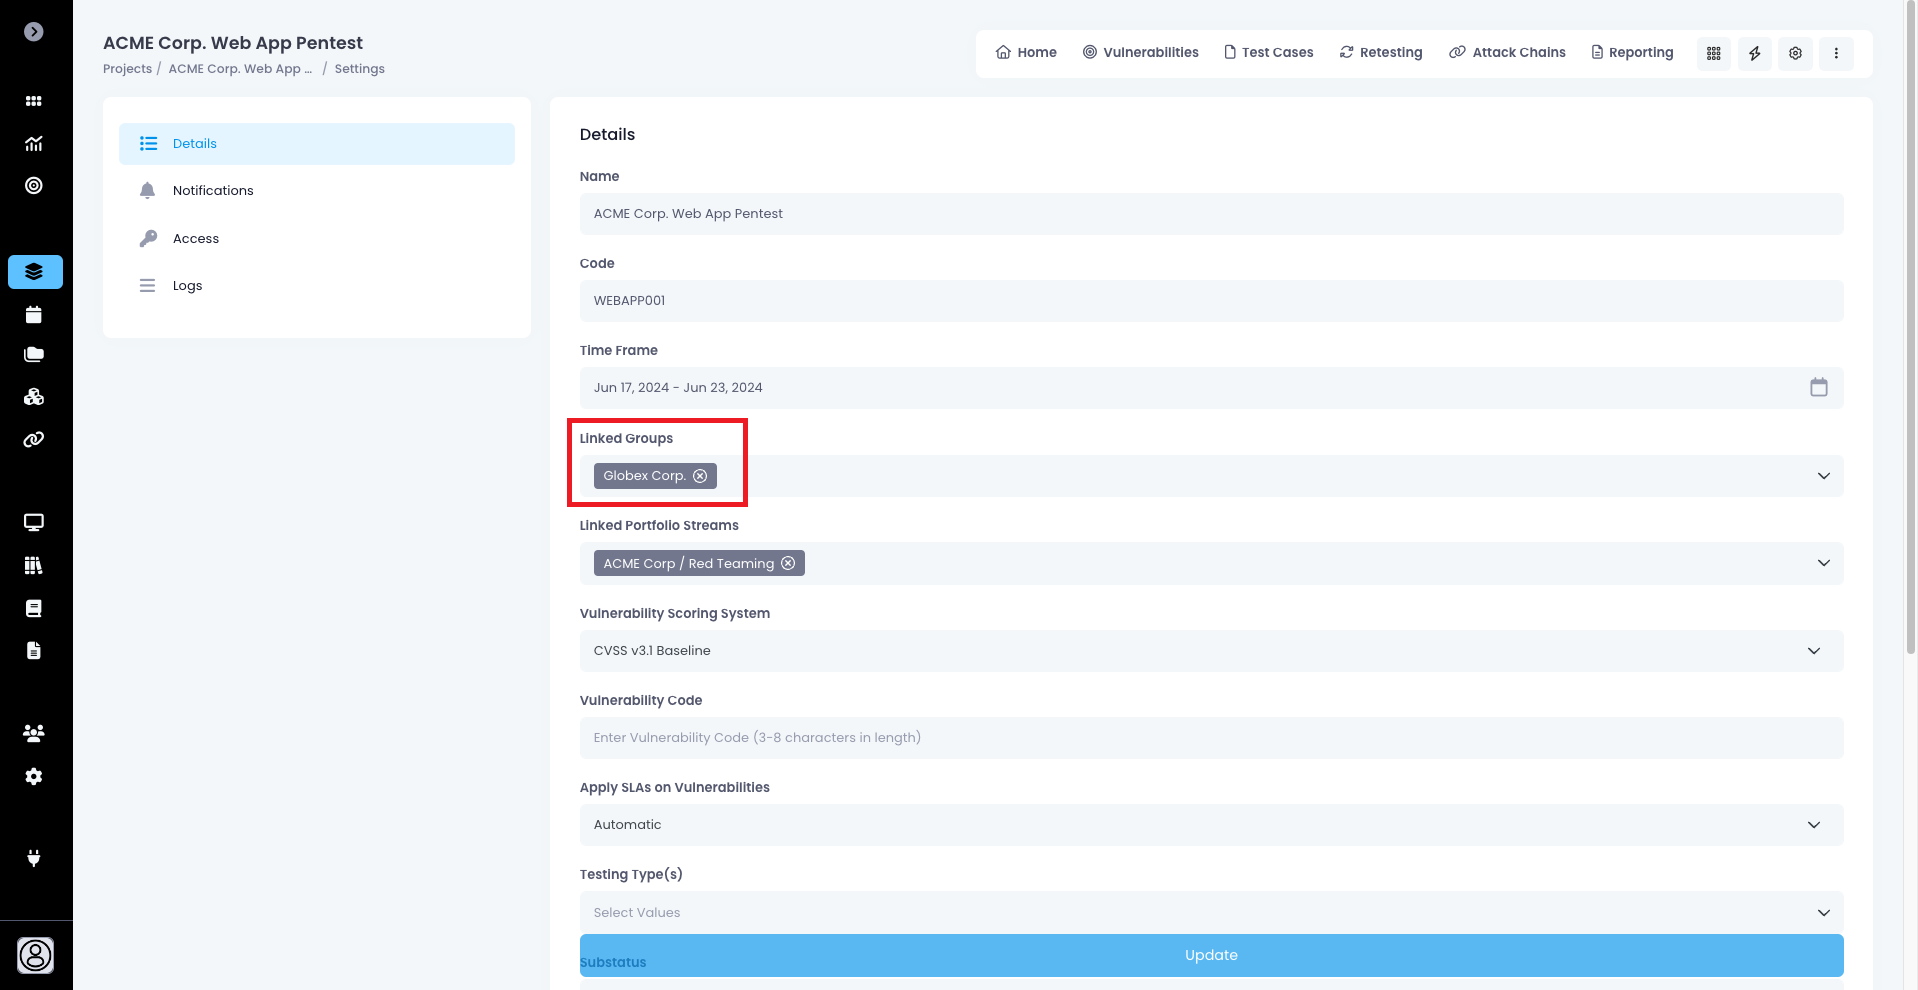
Task: Expand the left sidebar with arrow icon
Action: click(34, 32)
